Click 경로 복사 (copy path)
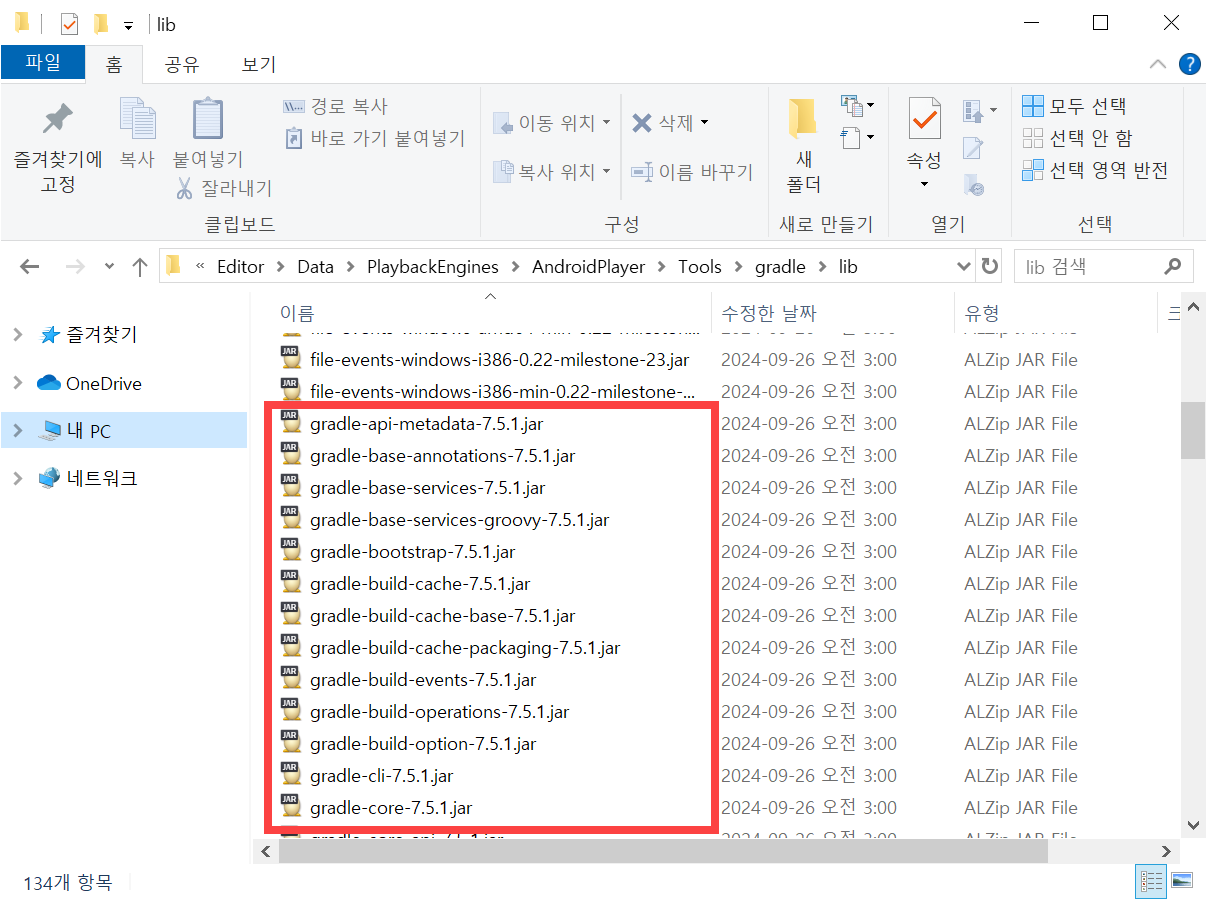This screenshot has width=1207, height=900. coord(335,106)
